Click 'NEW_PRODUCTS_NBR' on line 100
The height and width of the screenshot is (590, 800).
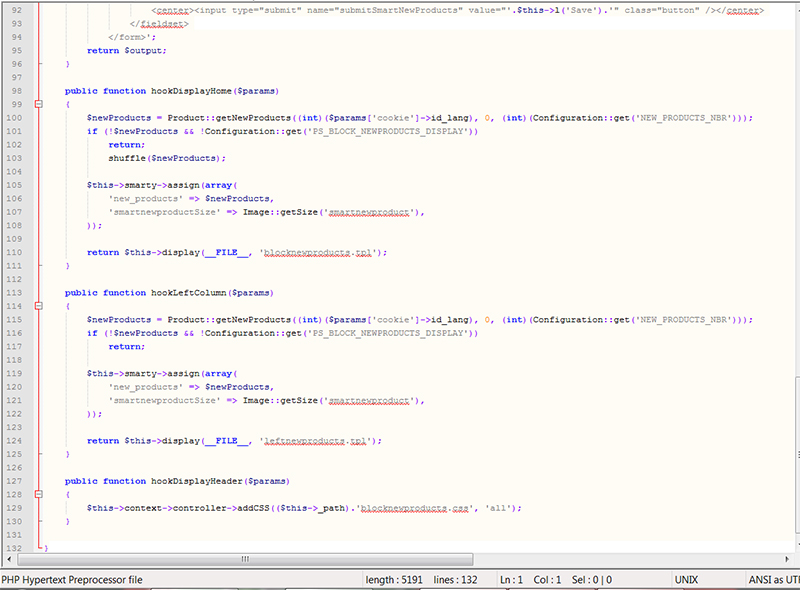click(684, 118)
